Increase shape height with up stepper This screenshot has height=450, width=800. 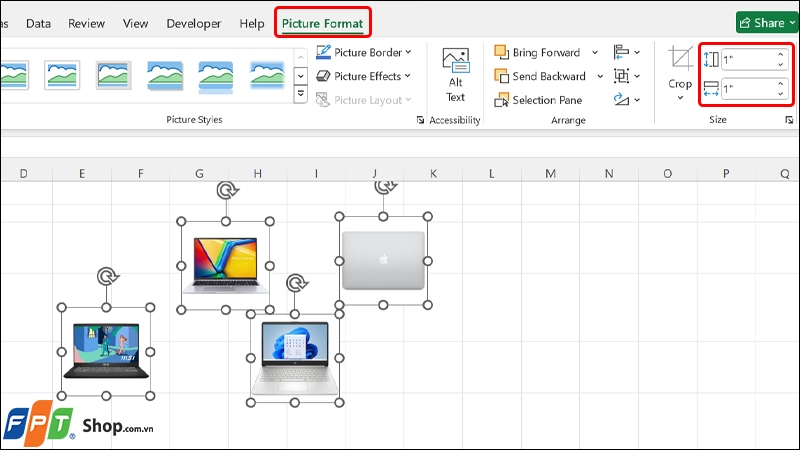pyautogui.click(x=781, y=55)
